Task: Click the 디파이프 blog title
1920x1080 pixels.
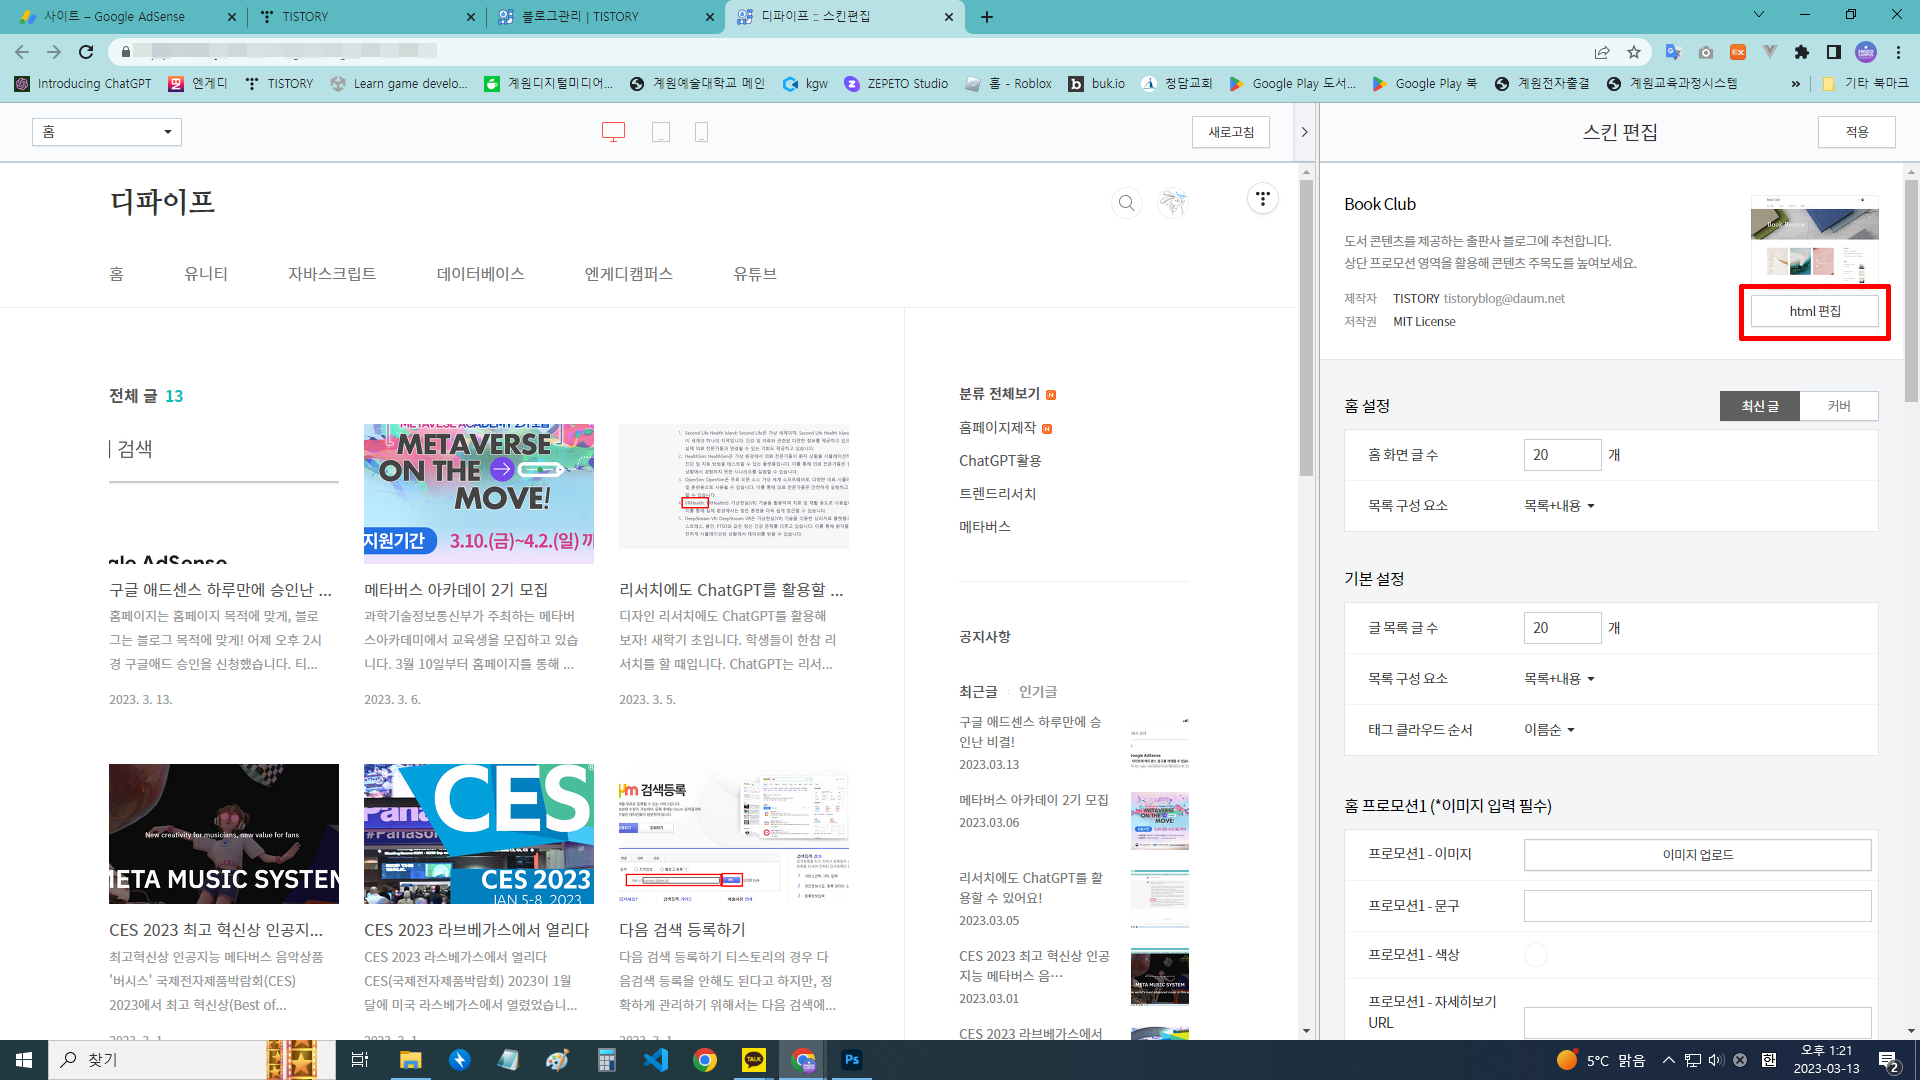Action: [x=162, y=202]
